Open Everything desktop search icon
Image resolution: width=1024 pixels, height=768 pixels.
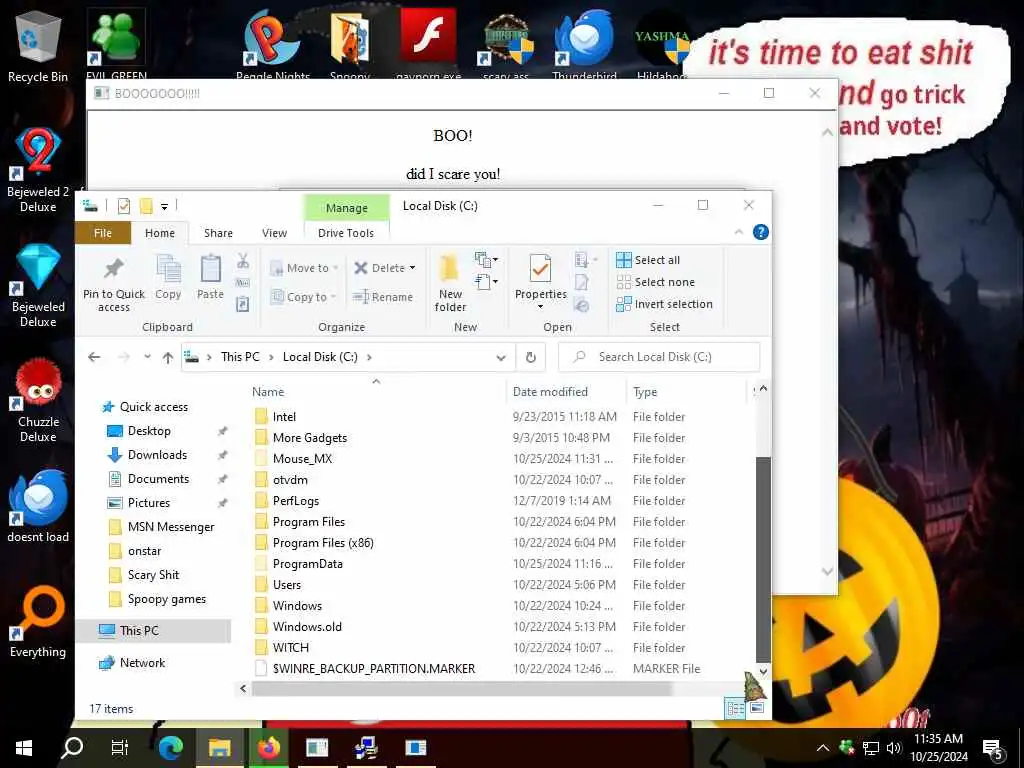pos(38,622)
